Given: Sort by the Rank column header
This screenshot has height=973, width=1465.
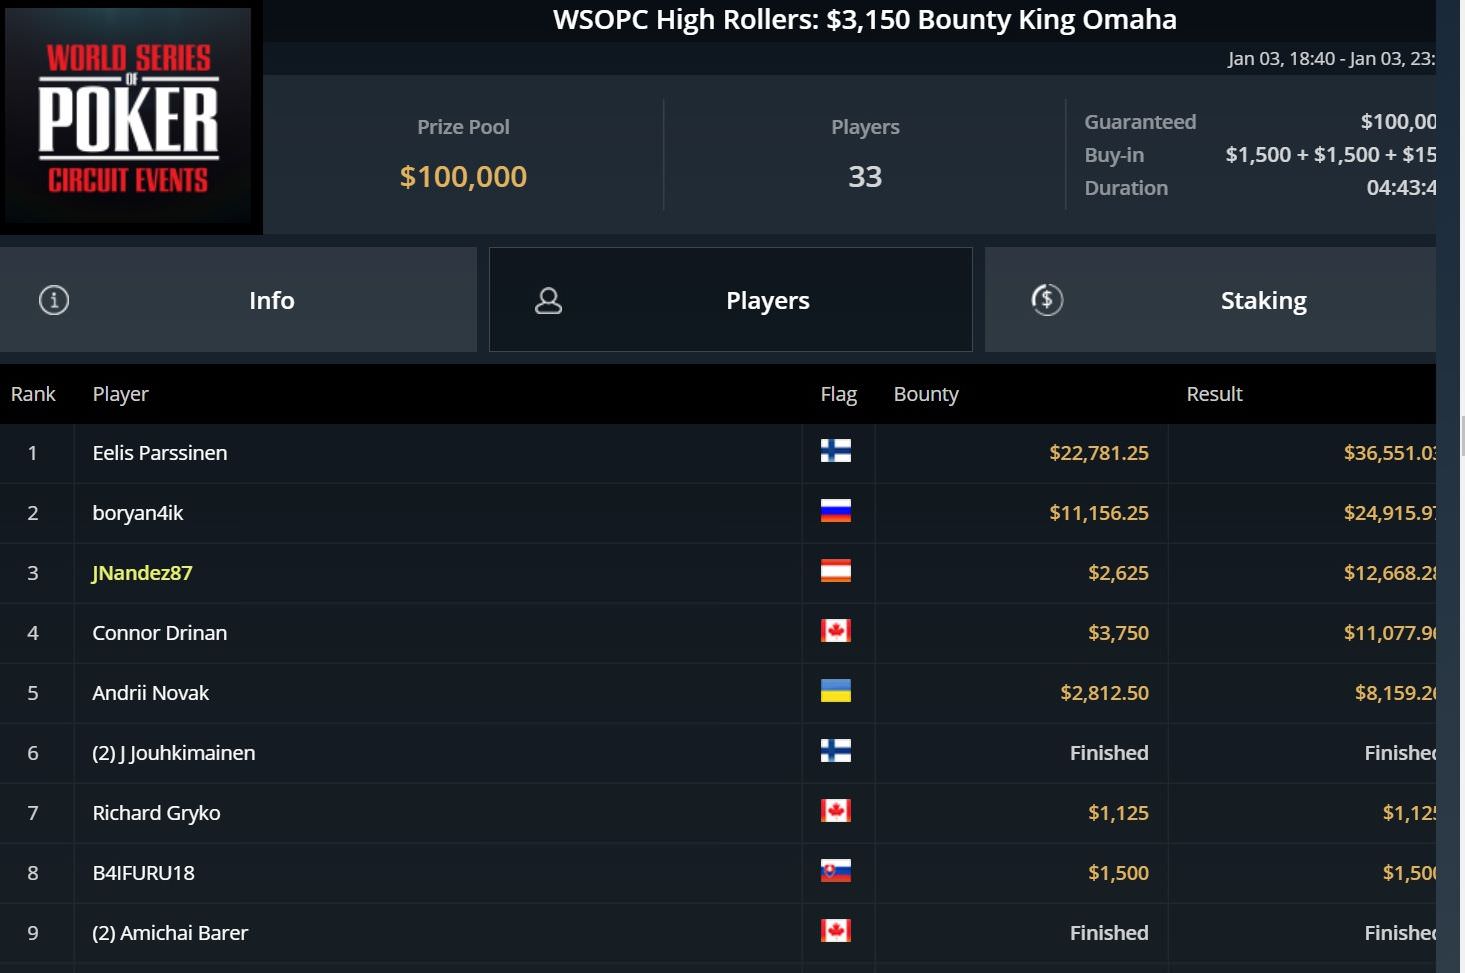Looking at the screenshot, I should [33, 394].
